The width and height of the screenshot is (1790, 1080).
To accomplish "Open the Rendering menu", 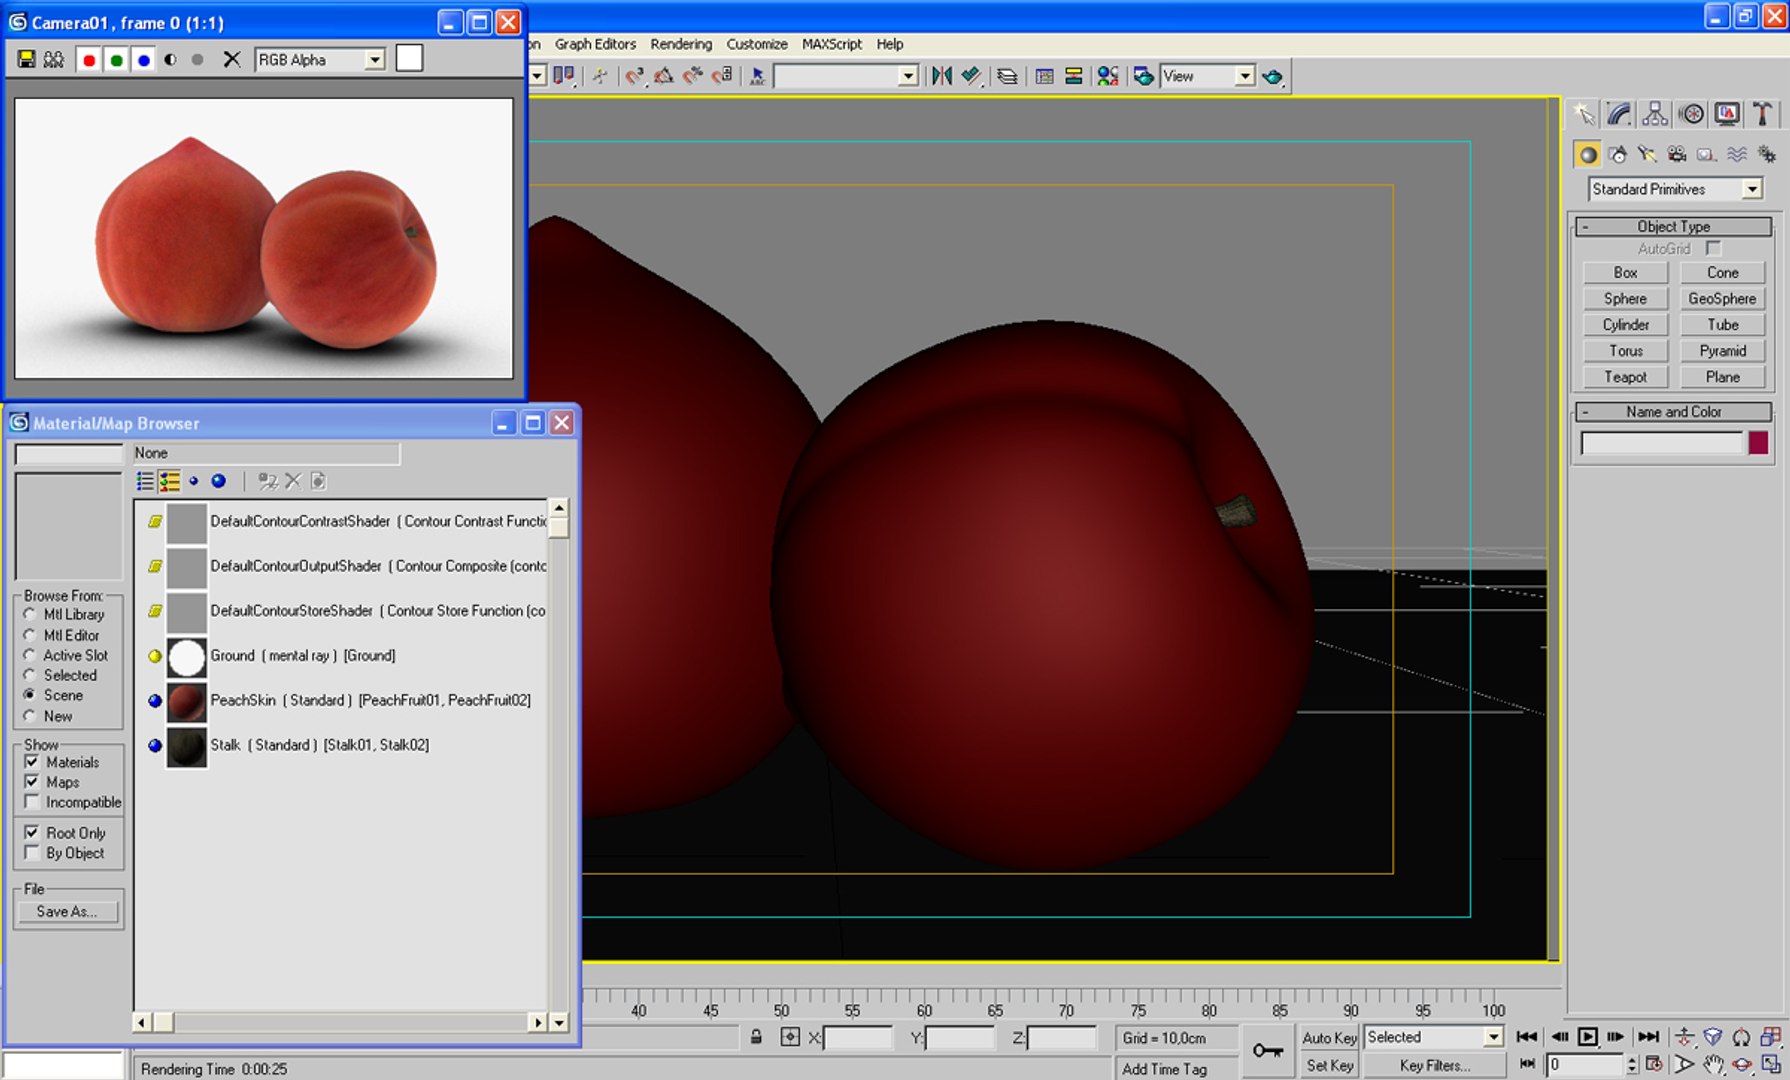I will tap(681, 44).
